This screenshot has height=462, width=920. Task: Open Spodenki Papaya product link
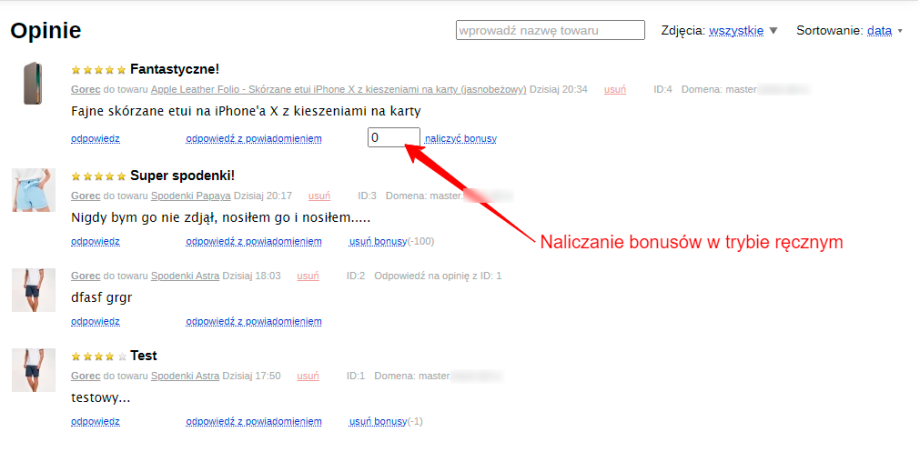(x=190, y=196)
